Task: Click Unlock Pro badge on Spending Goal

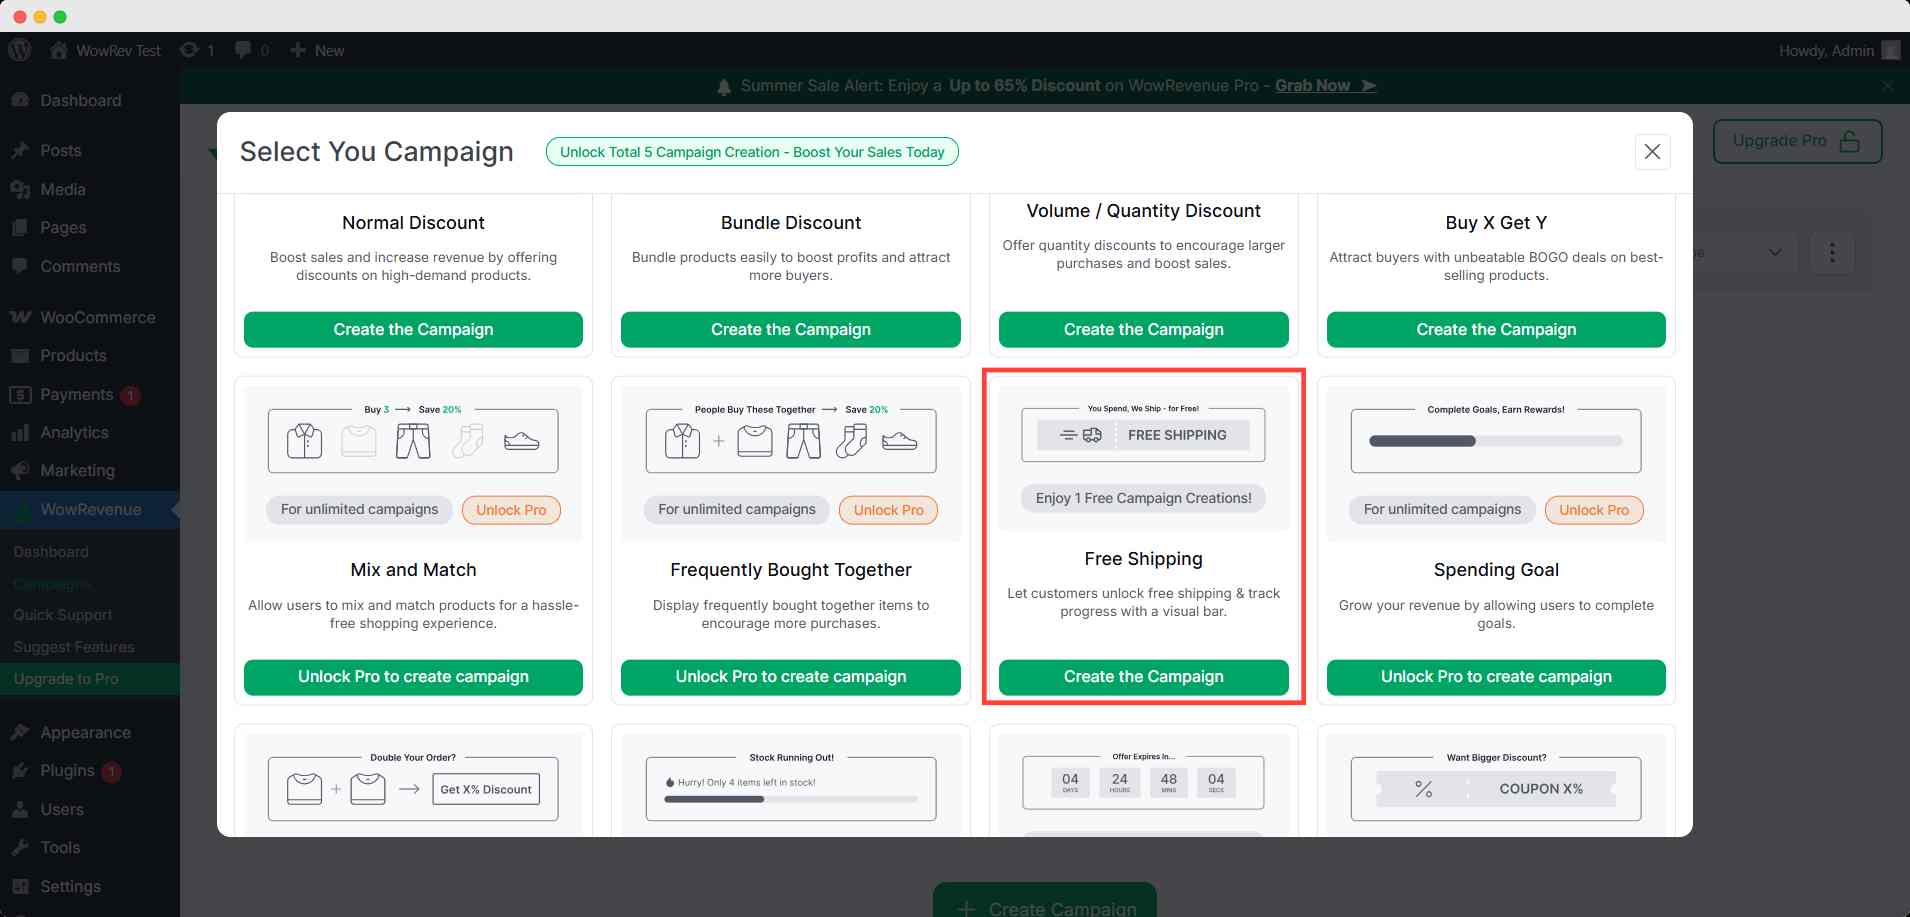Action: 1594,510
